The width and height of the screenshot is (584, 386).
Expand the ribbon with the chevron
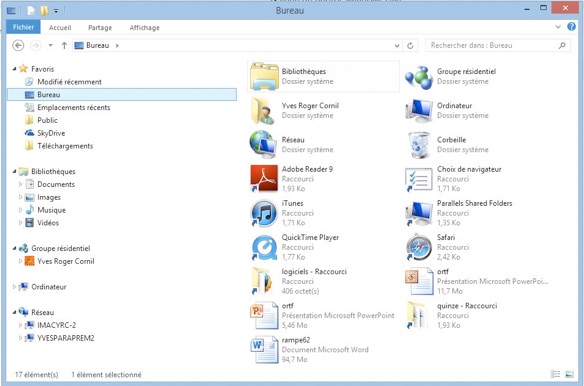pyautogui.click(x=558, y=27)
